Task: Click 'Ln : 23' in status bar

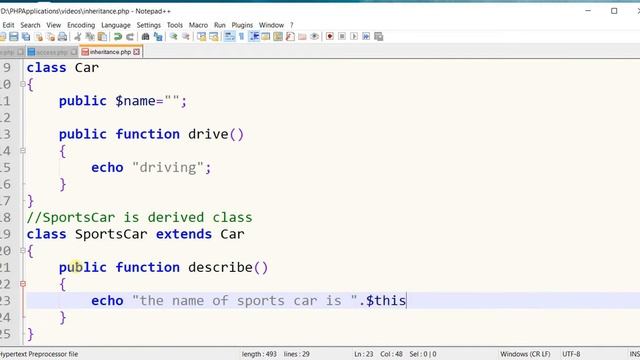Action: point(364,354)
